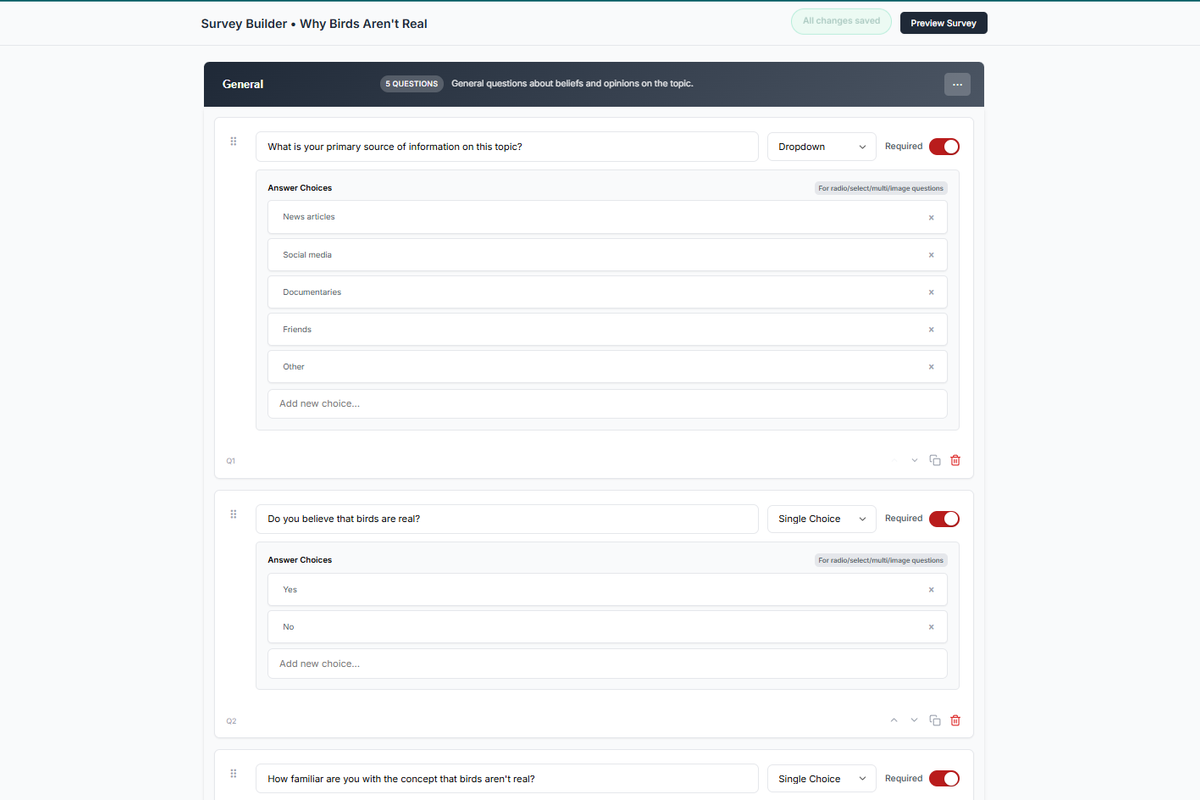Remove the Social media answer choice
The height and width of the screenshot is (800, 1200).
pos(931,254)
